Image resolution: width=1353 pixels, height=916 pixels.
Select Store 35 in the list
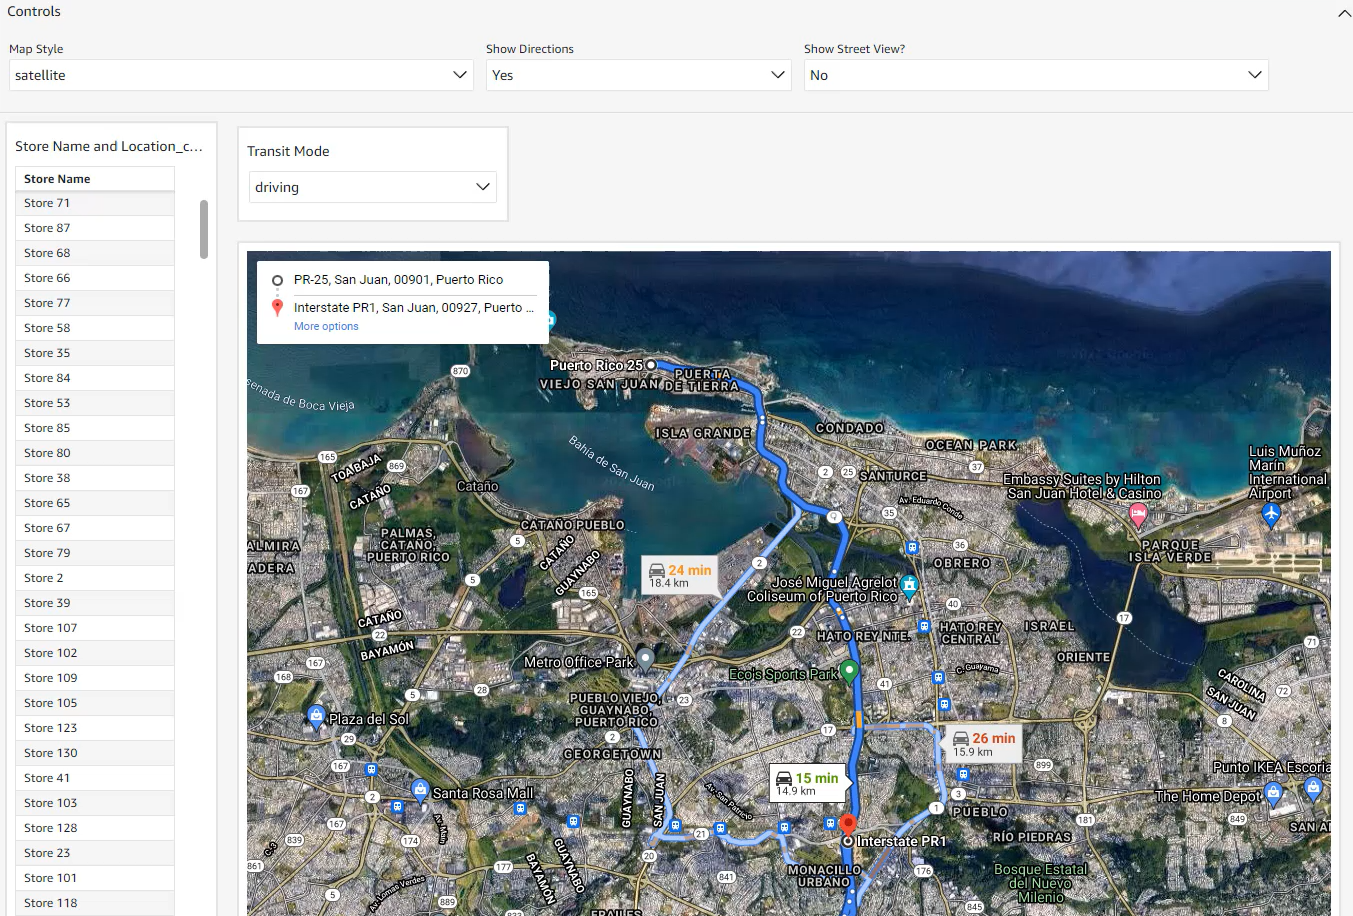click(95, 353)
